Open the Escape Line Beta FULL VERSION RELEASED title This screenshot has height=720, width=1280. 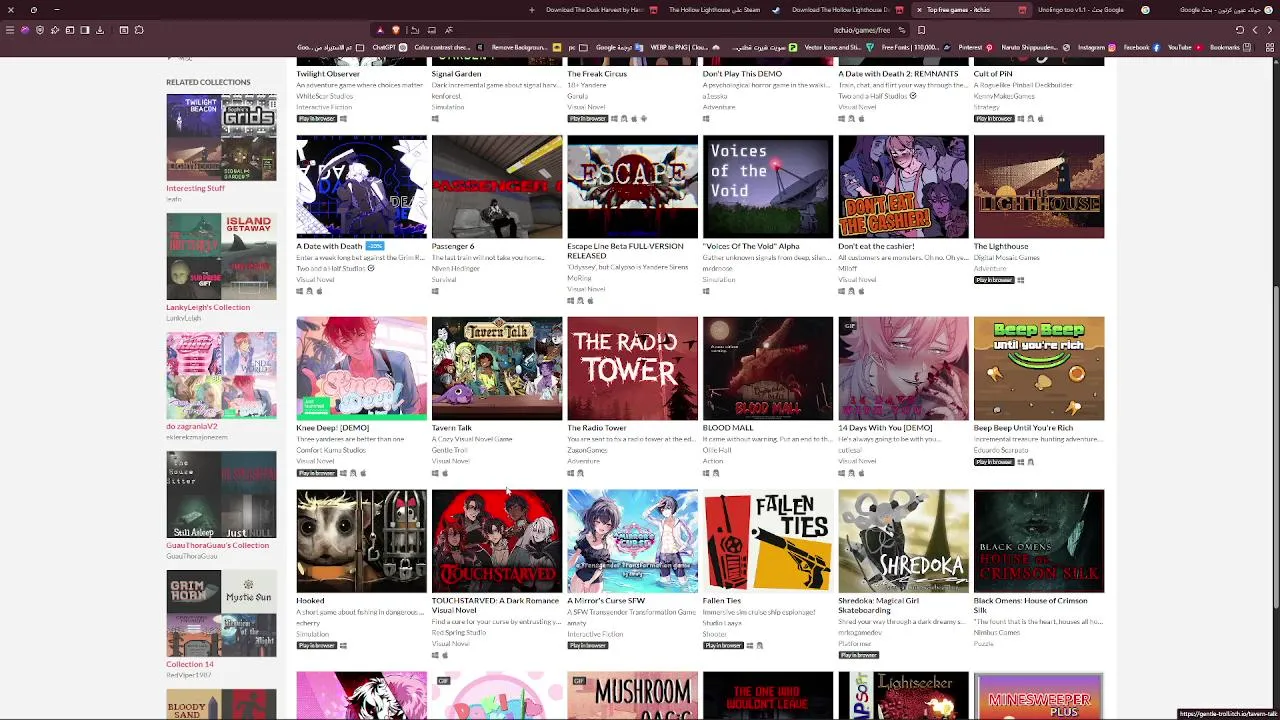click(x=625, y=251)
